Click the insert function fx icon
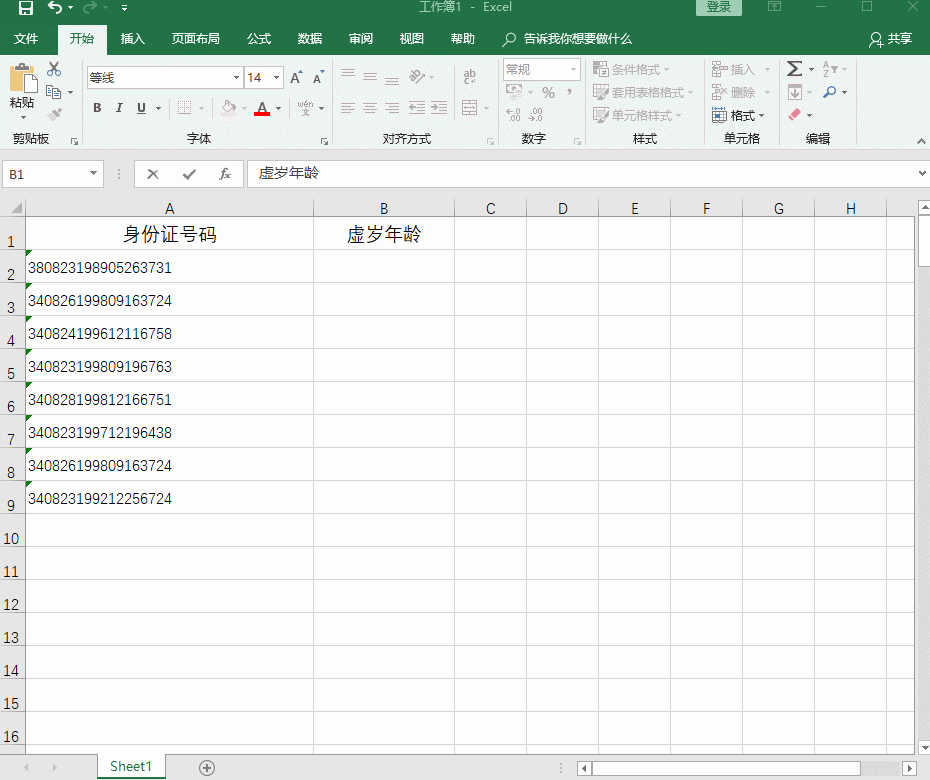This screenshot has height=780, width=930. (225, 174)
